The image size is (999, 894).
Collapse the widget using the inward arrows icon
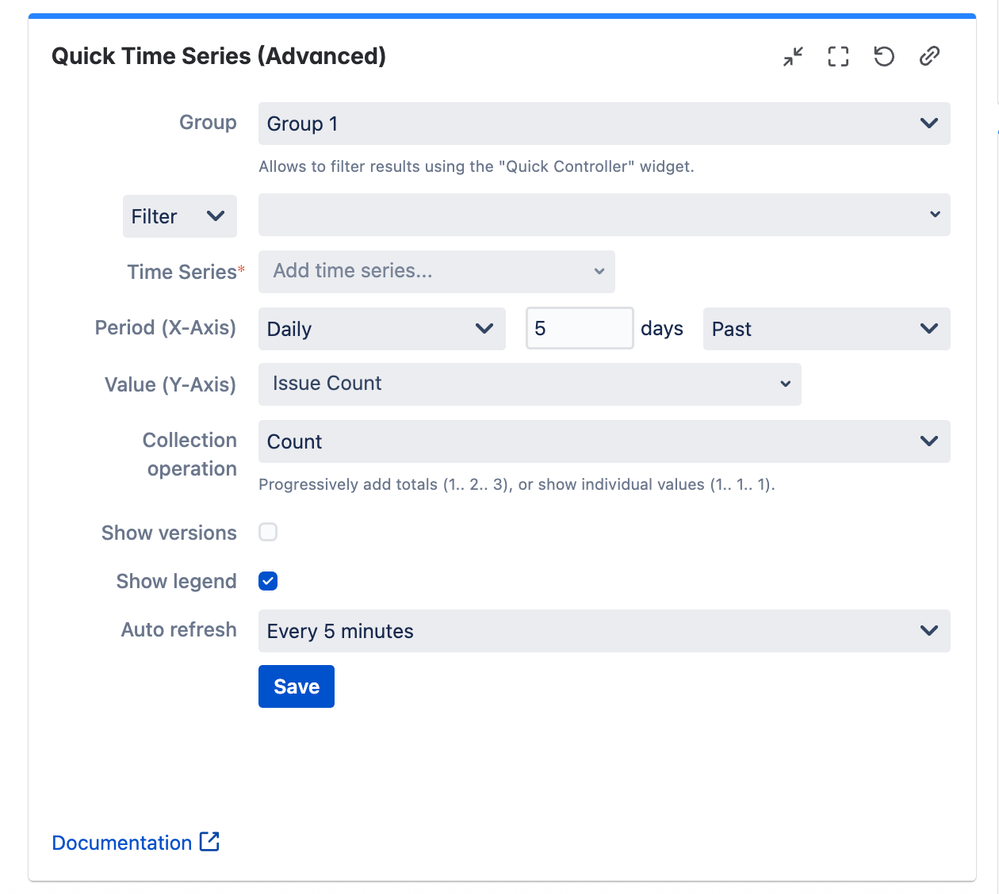click(x=792, y=56)
